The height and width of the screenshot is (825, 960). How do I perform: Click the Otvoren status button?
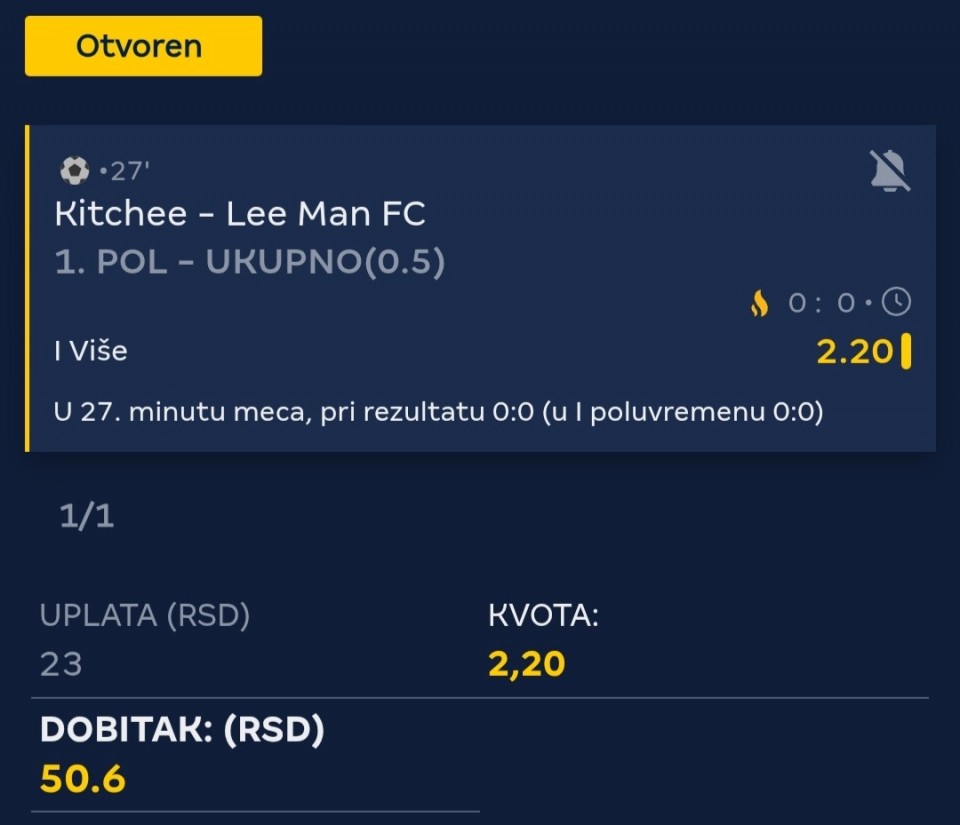143,46
